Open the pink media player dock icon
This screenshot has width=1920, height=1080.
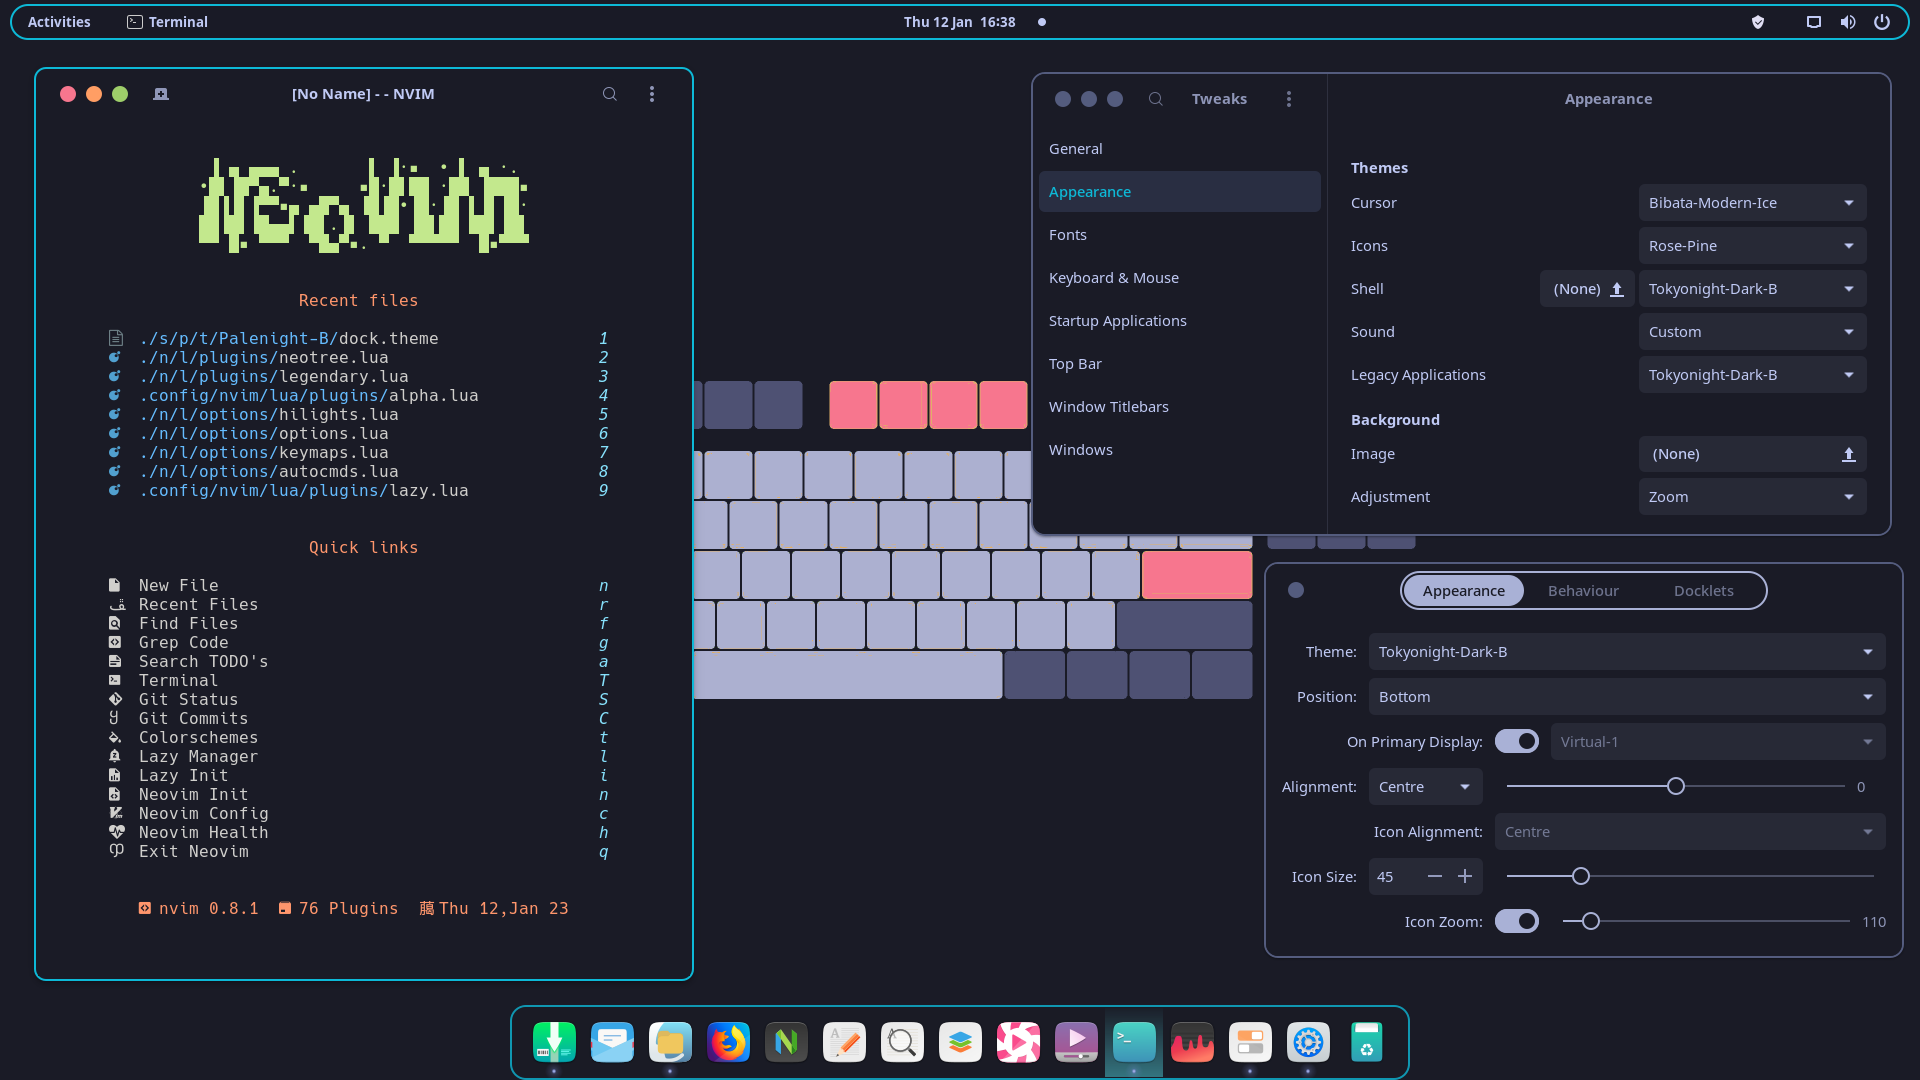[x=1018, y=1042]
